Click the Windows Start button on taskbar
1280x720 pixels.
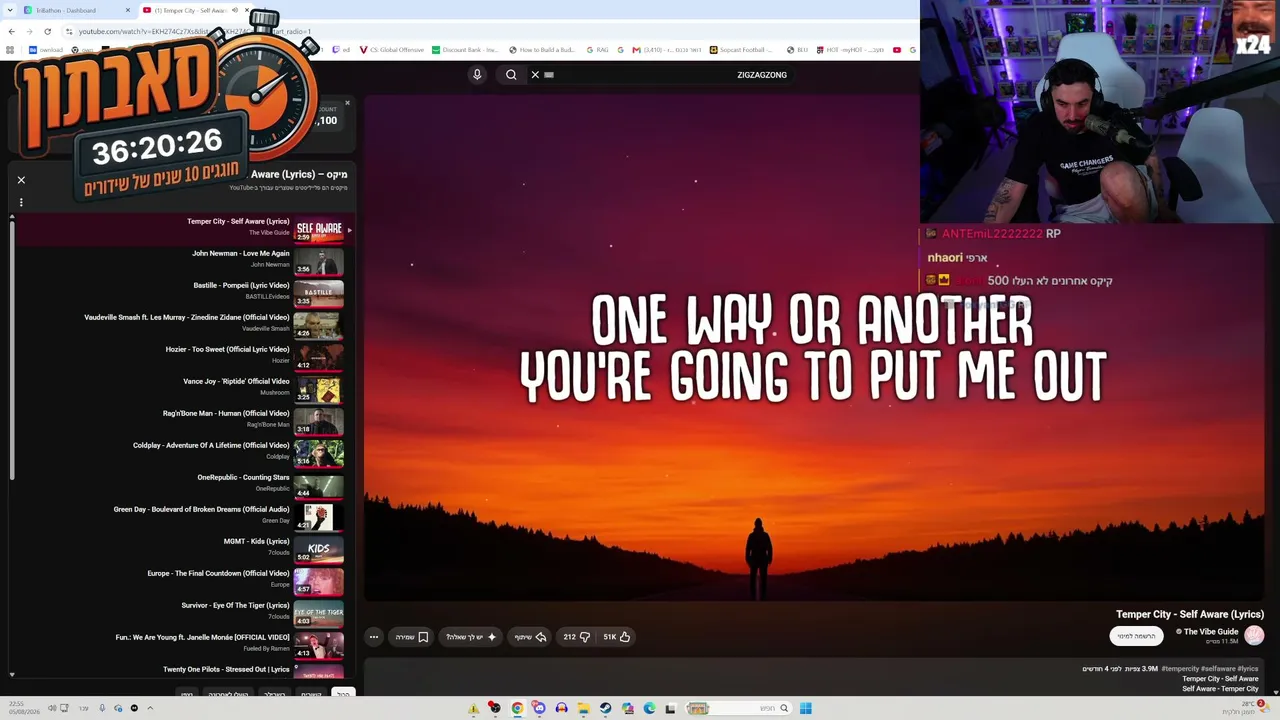coord(805,708)
